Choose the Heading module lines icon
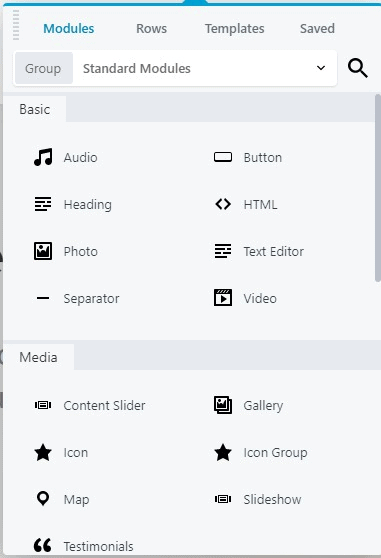The width and height of the screenshot is (381, 558). (x=43, y=204)
